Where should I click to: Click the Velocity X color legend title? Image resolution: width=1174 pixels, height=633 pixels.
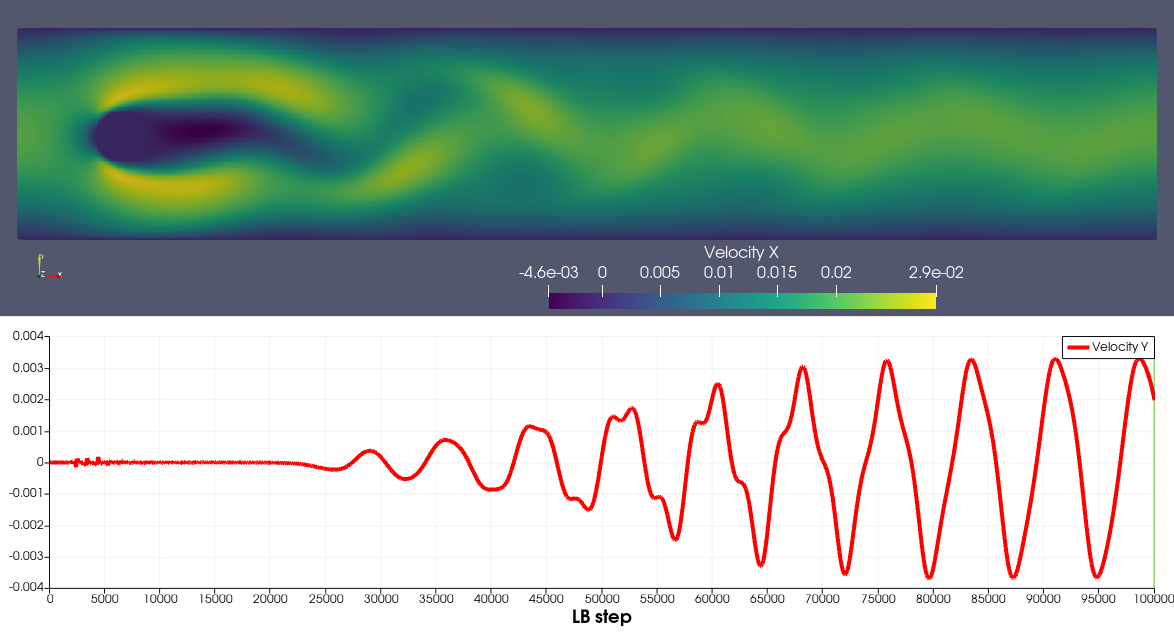[x=741, y=252]
